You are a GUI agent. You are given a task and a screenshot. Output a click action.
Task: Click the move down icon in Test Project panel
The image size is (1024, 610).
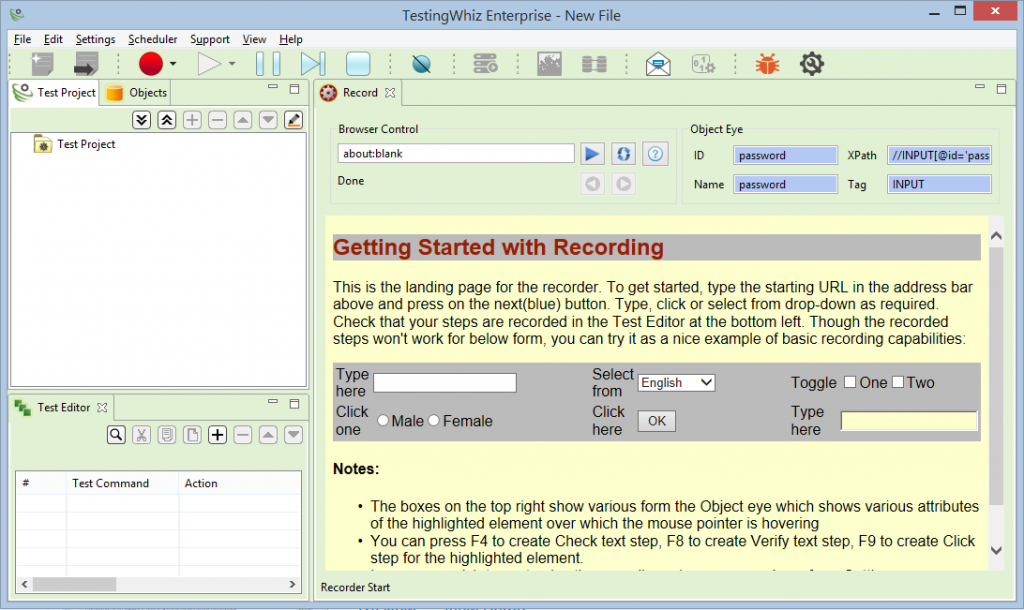tap(268, 120)
